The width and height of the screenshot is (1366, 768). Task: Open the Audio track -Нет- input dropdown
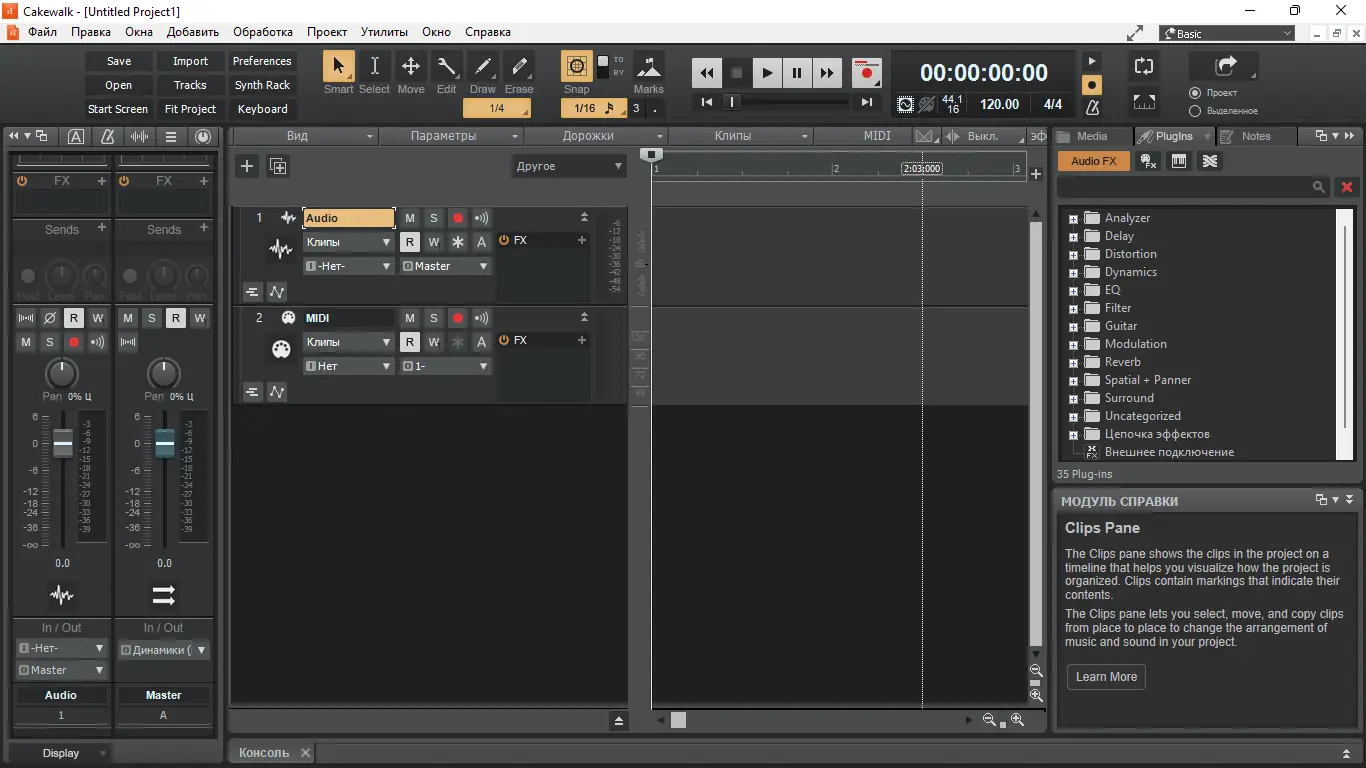pyautogui.click(x=349, y=266)
